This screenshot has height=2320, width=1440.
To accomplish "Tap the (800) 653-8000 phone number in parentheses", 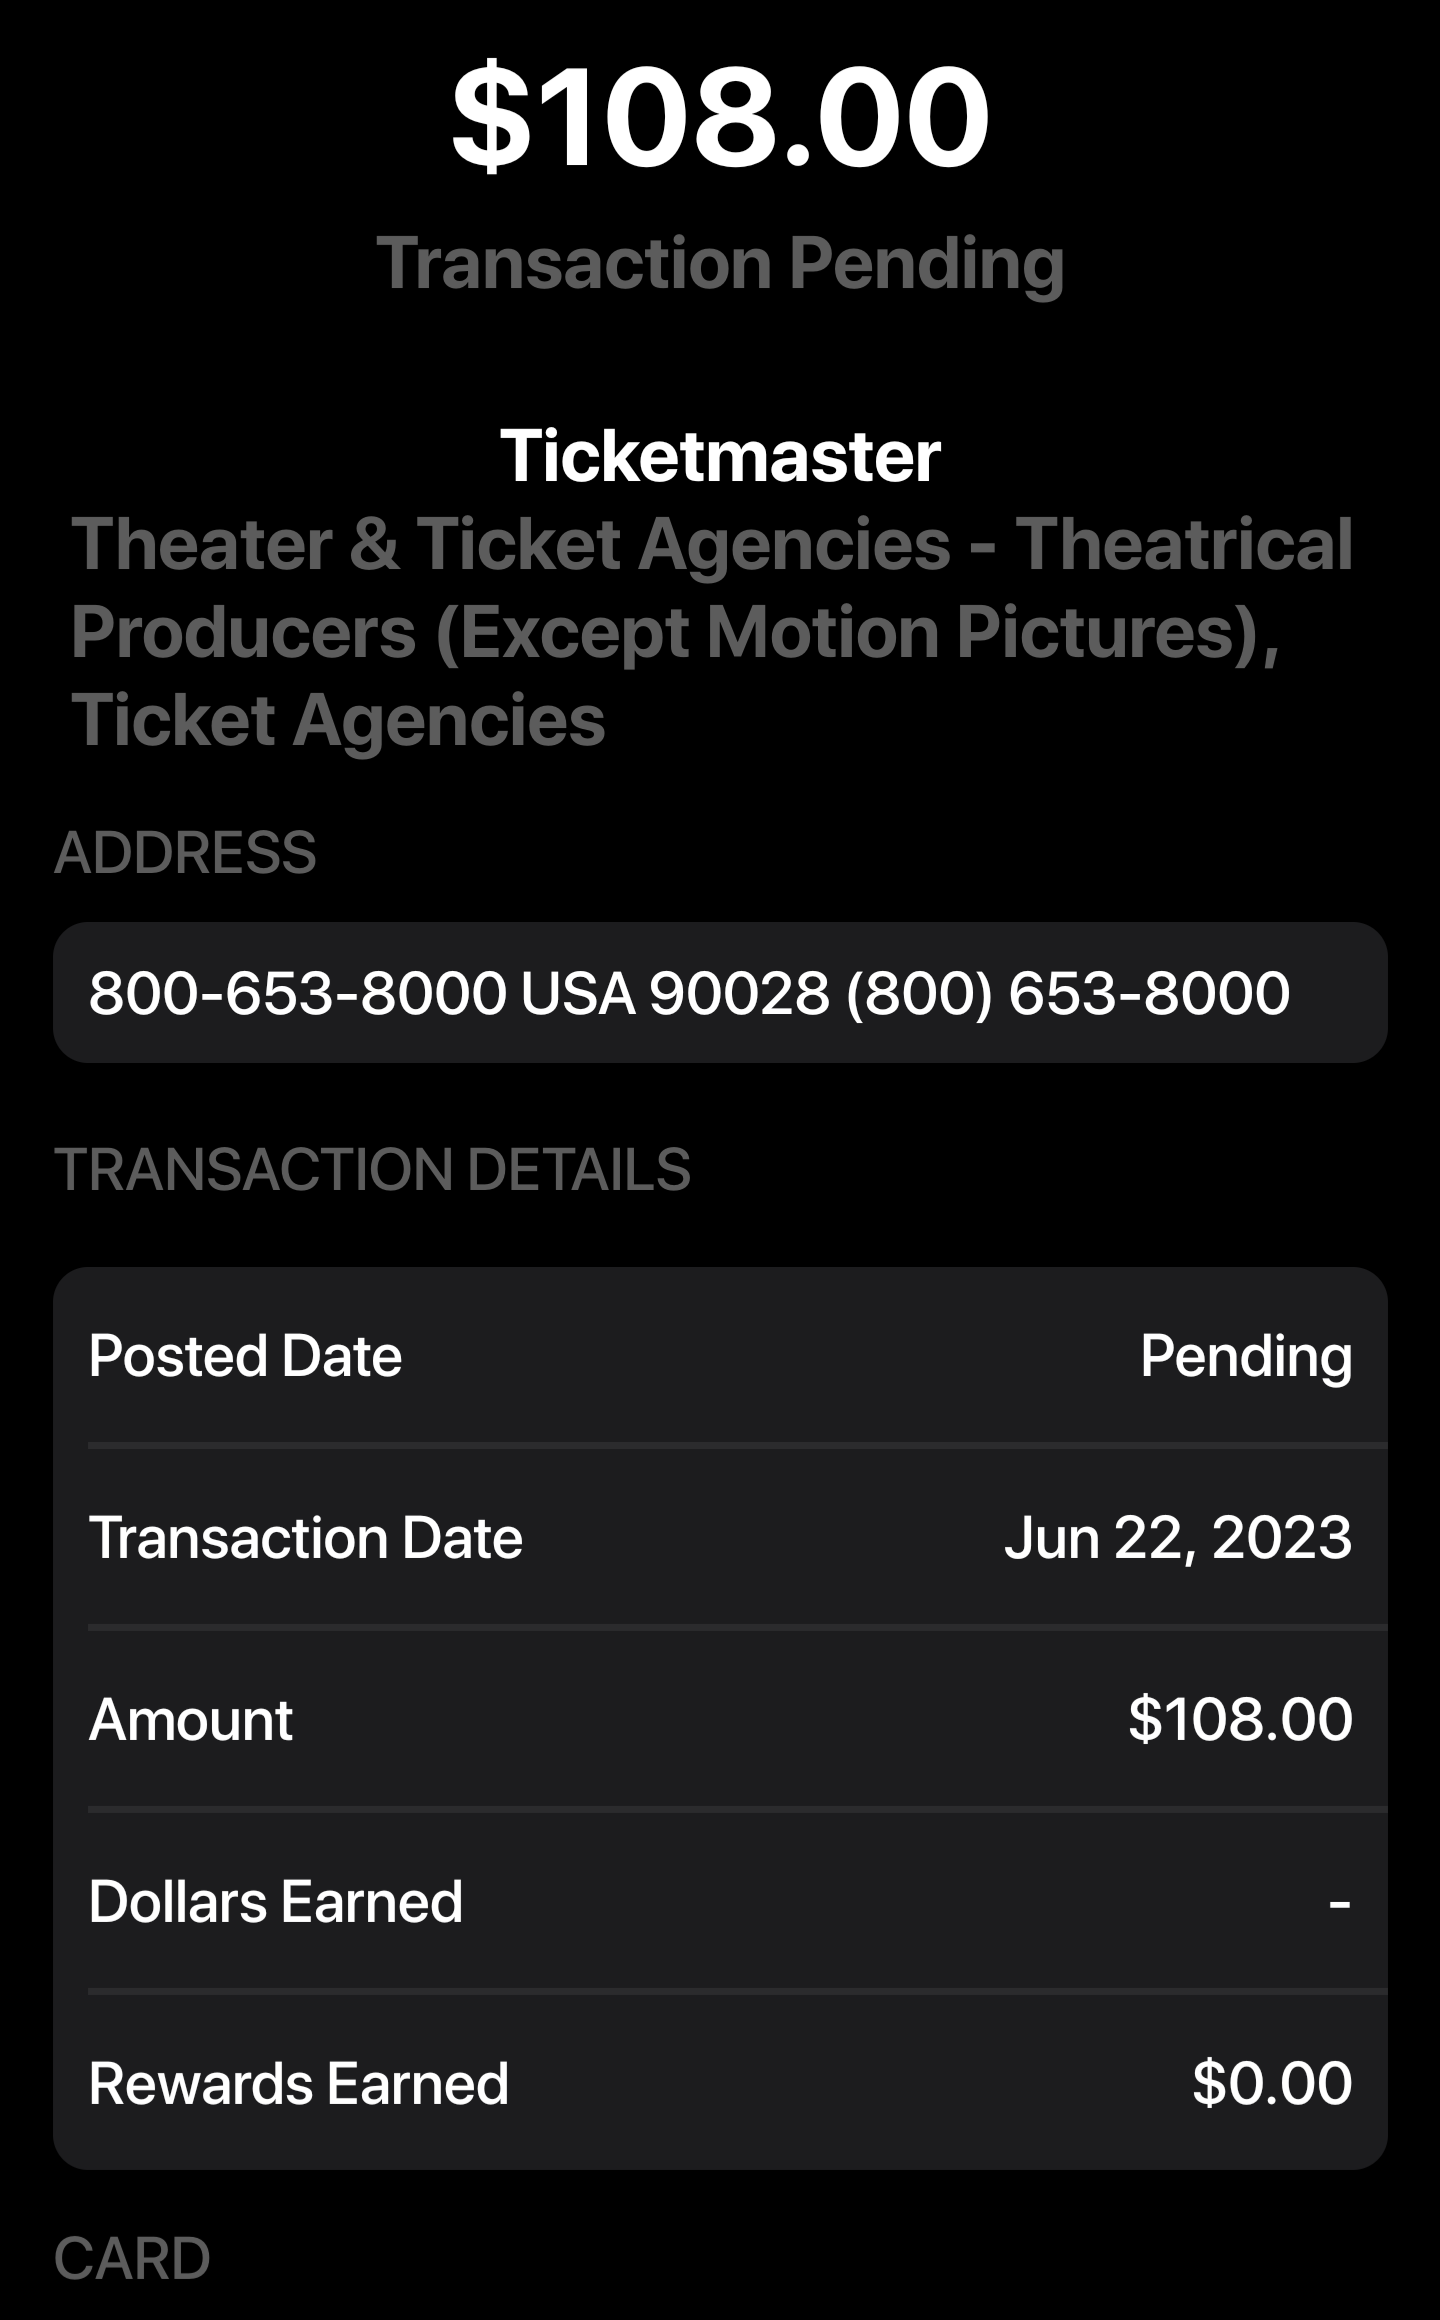I will click(1068, 993).
